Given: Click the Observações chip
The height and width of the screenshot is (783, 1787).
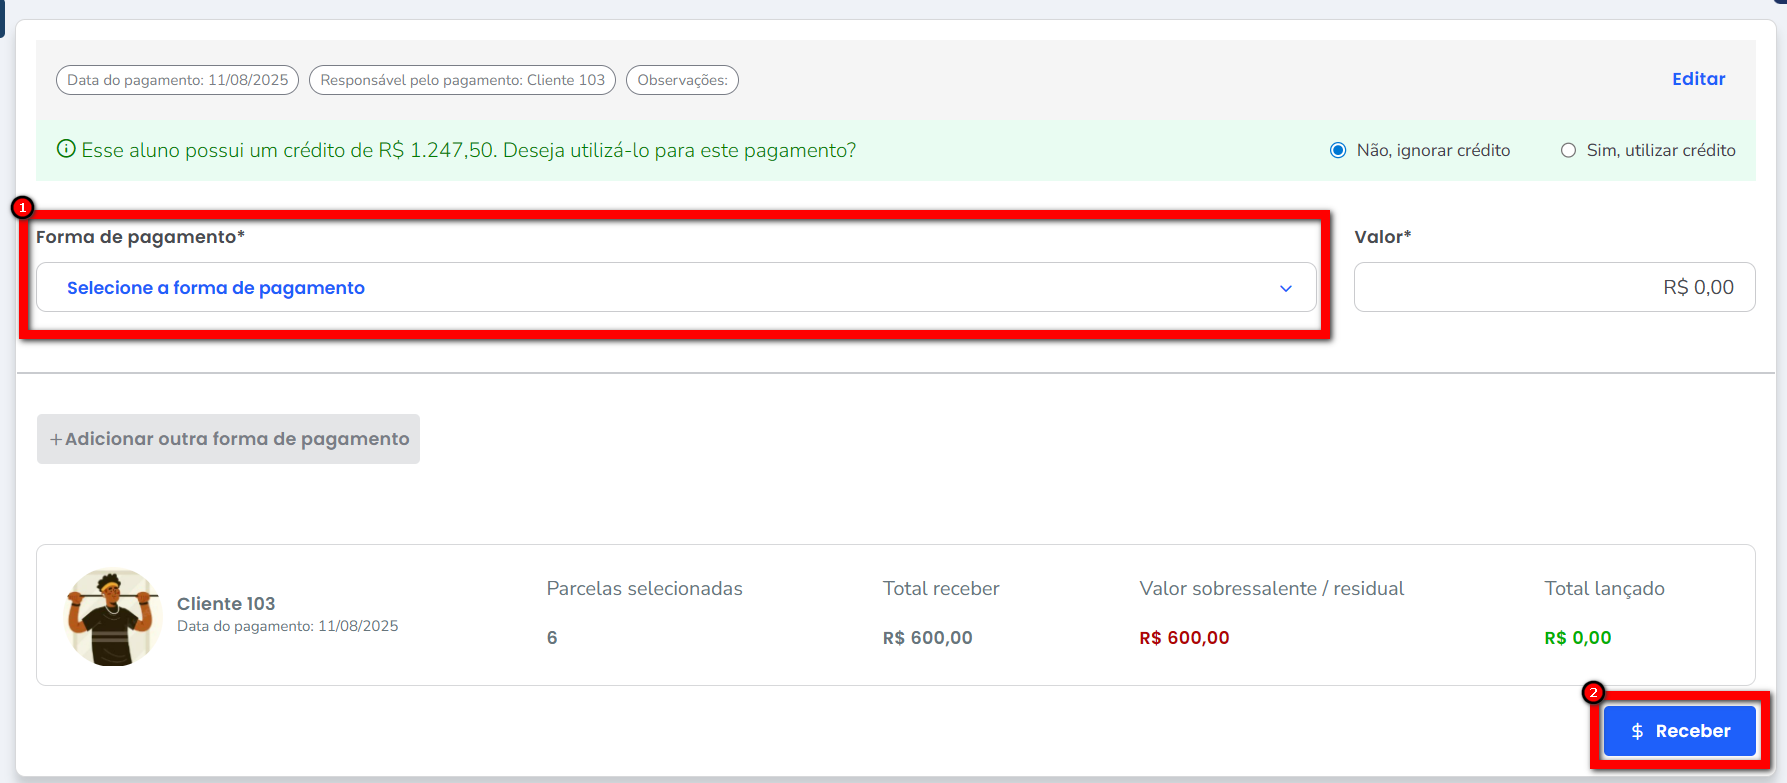Looking at the screenshot, I should click(x=682, y=80).
